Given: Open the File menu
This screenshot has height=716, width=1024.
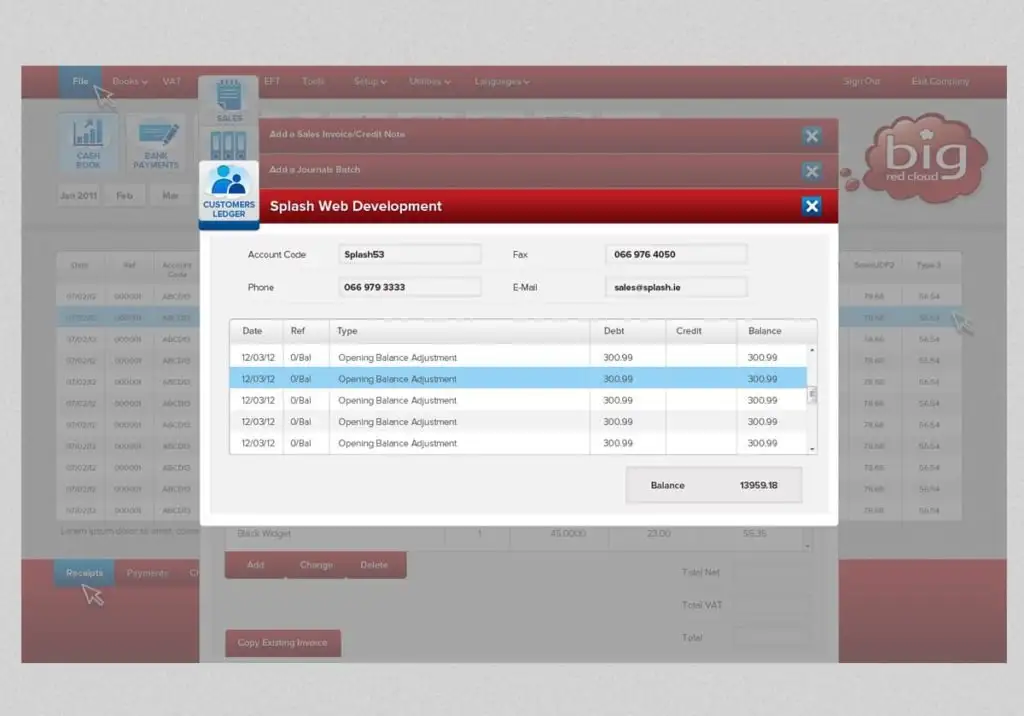Looking at the screenshot, I should click(80, 82).
